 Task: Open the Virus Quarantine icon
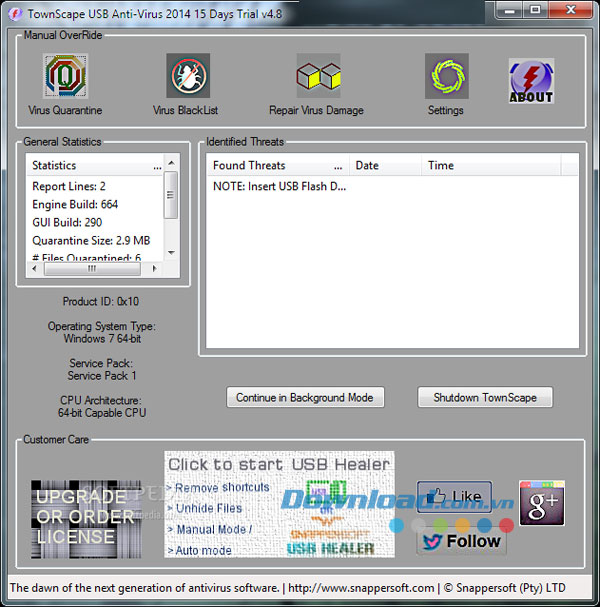pos(65,76)
